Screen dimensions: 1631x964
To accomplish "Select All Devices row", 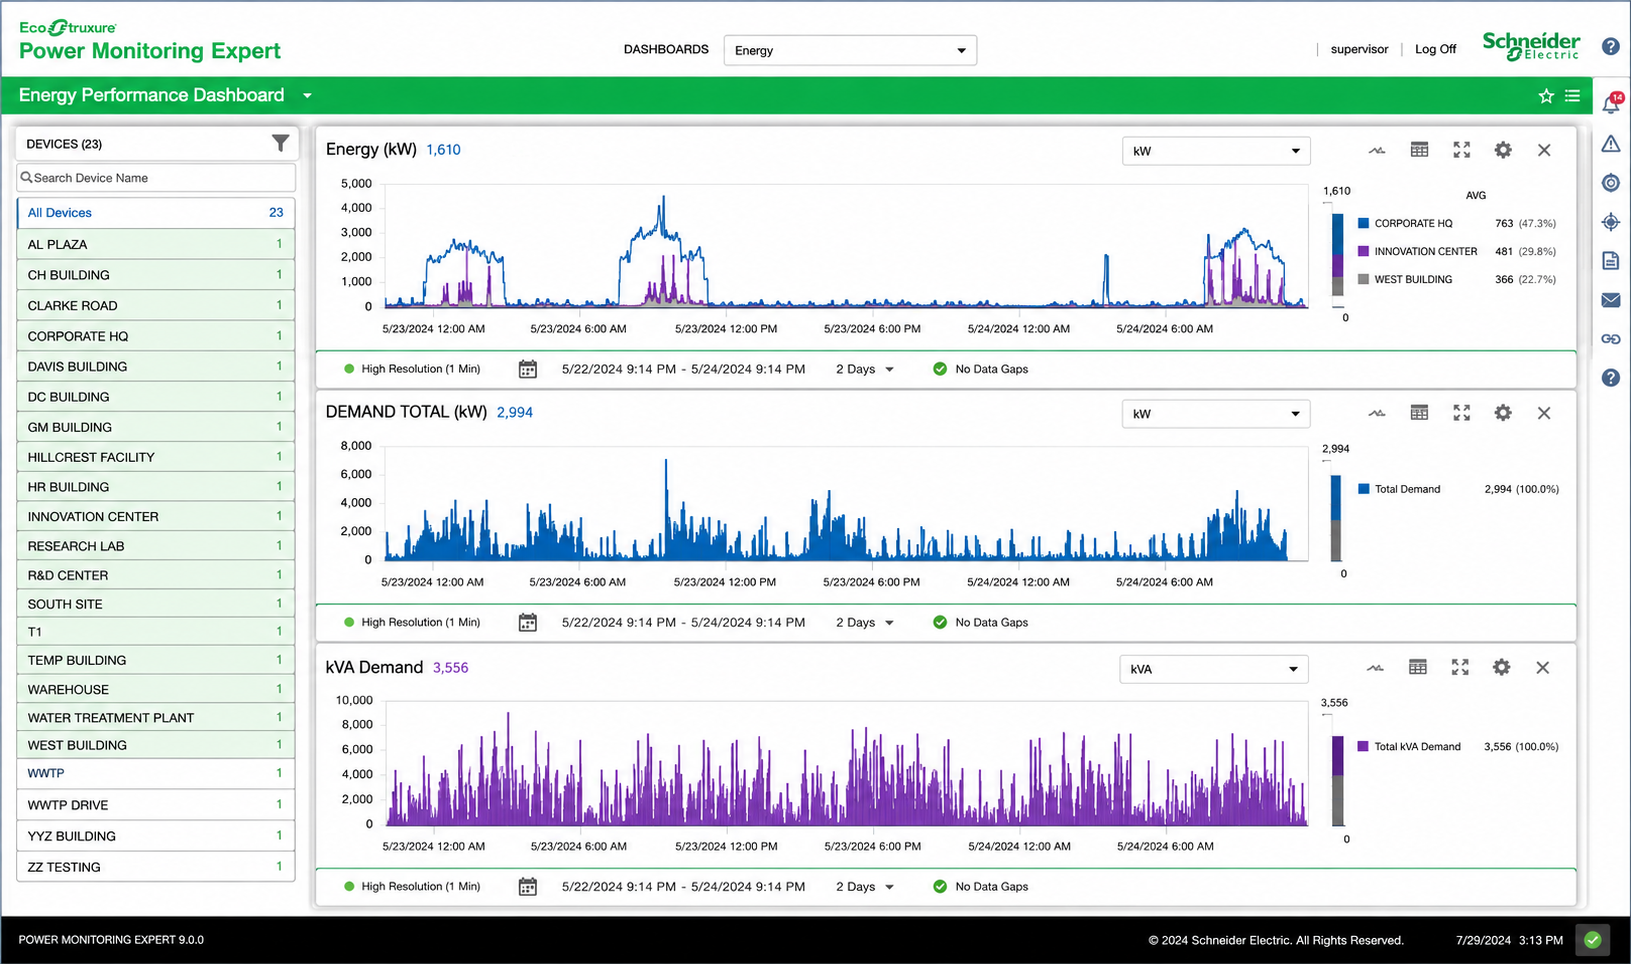I will 156,213.
